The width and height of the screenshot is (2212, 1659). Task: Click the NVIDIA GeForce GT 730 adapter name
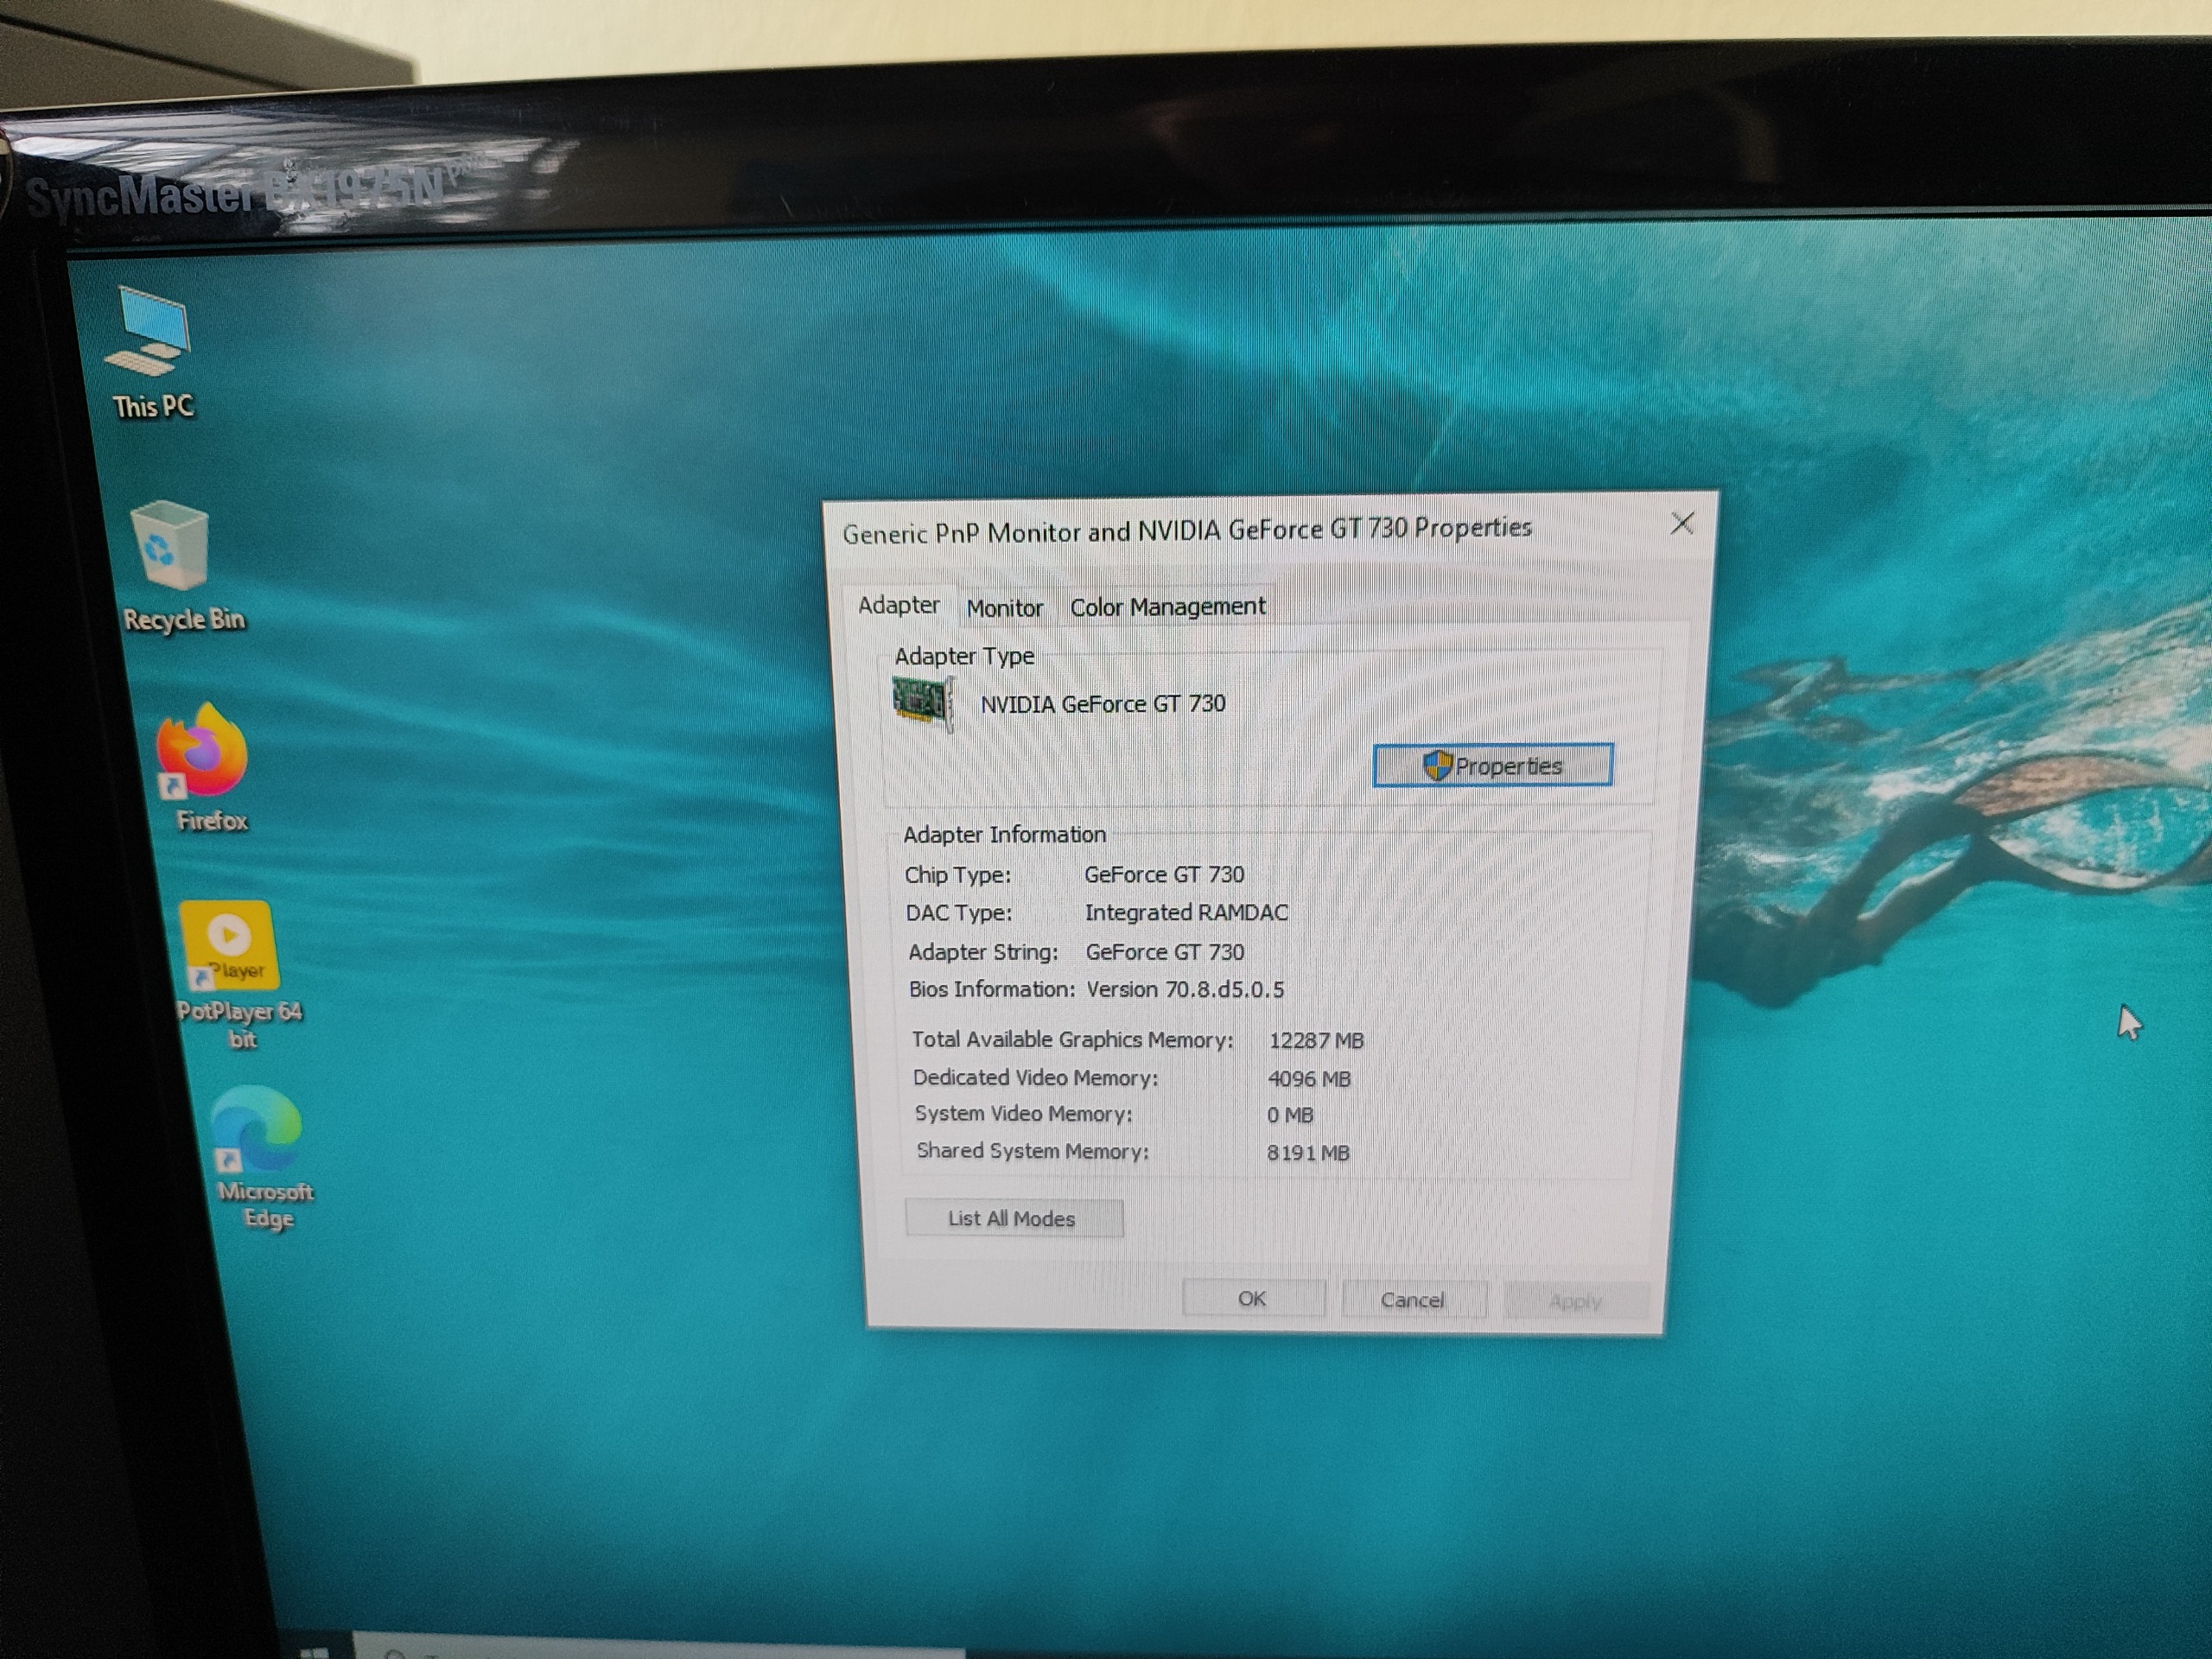coord(1102,704)
